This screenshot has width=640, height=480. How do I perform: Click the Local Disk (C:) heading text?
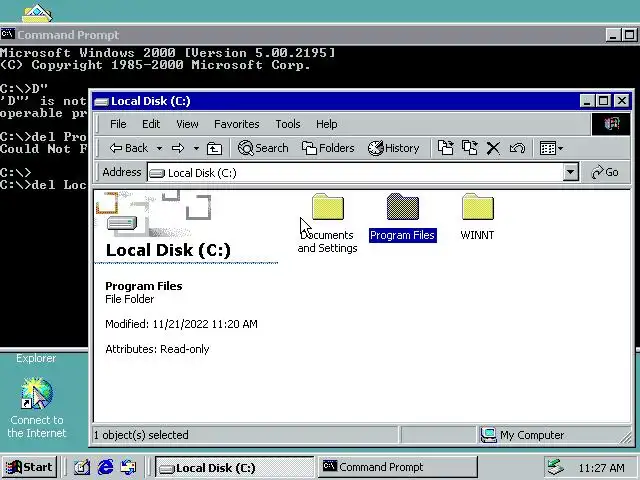pos(168,250)
